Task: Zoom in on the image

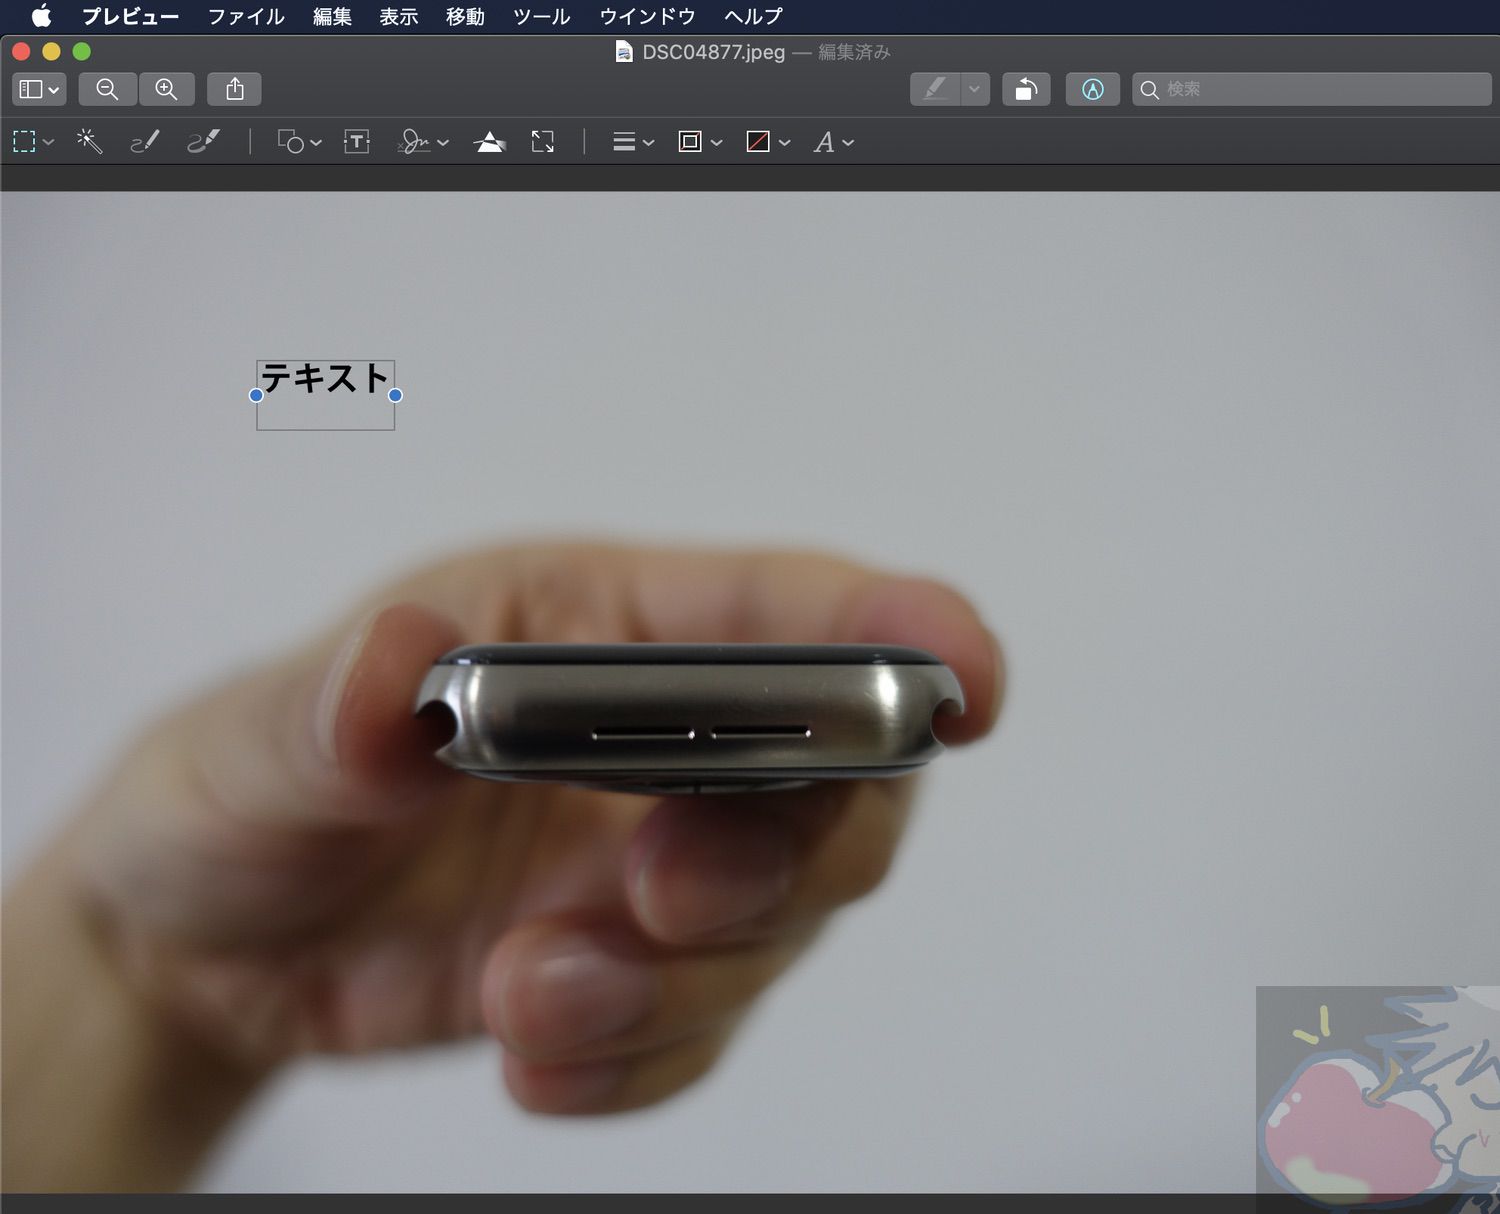Action: click(166, 89)
